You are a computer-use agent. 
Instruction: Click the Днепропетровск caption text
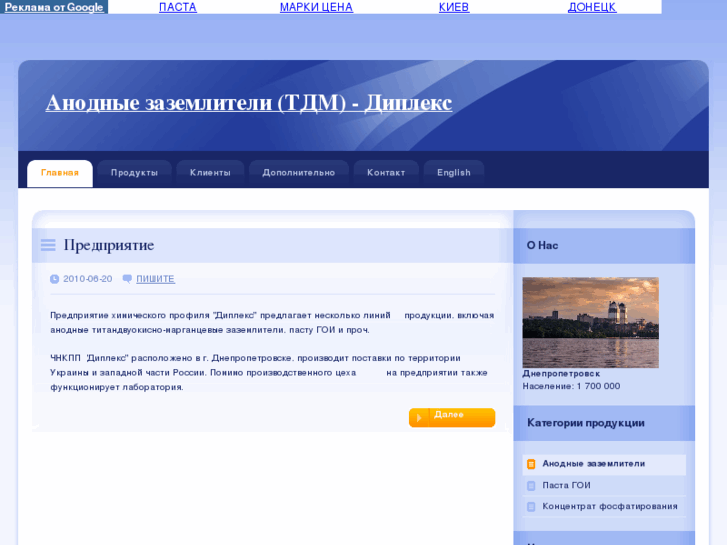pyautogui.click(x=561, y=373)
